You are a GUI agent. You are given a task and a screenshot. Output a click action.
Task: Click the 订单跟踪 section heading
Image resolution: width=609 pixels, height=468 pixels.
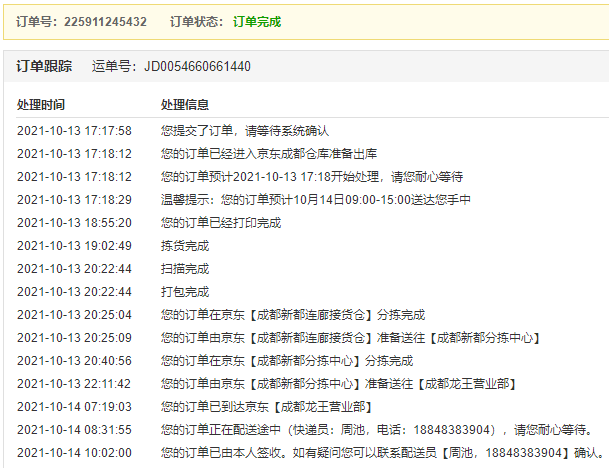point(44,66)
